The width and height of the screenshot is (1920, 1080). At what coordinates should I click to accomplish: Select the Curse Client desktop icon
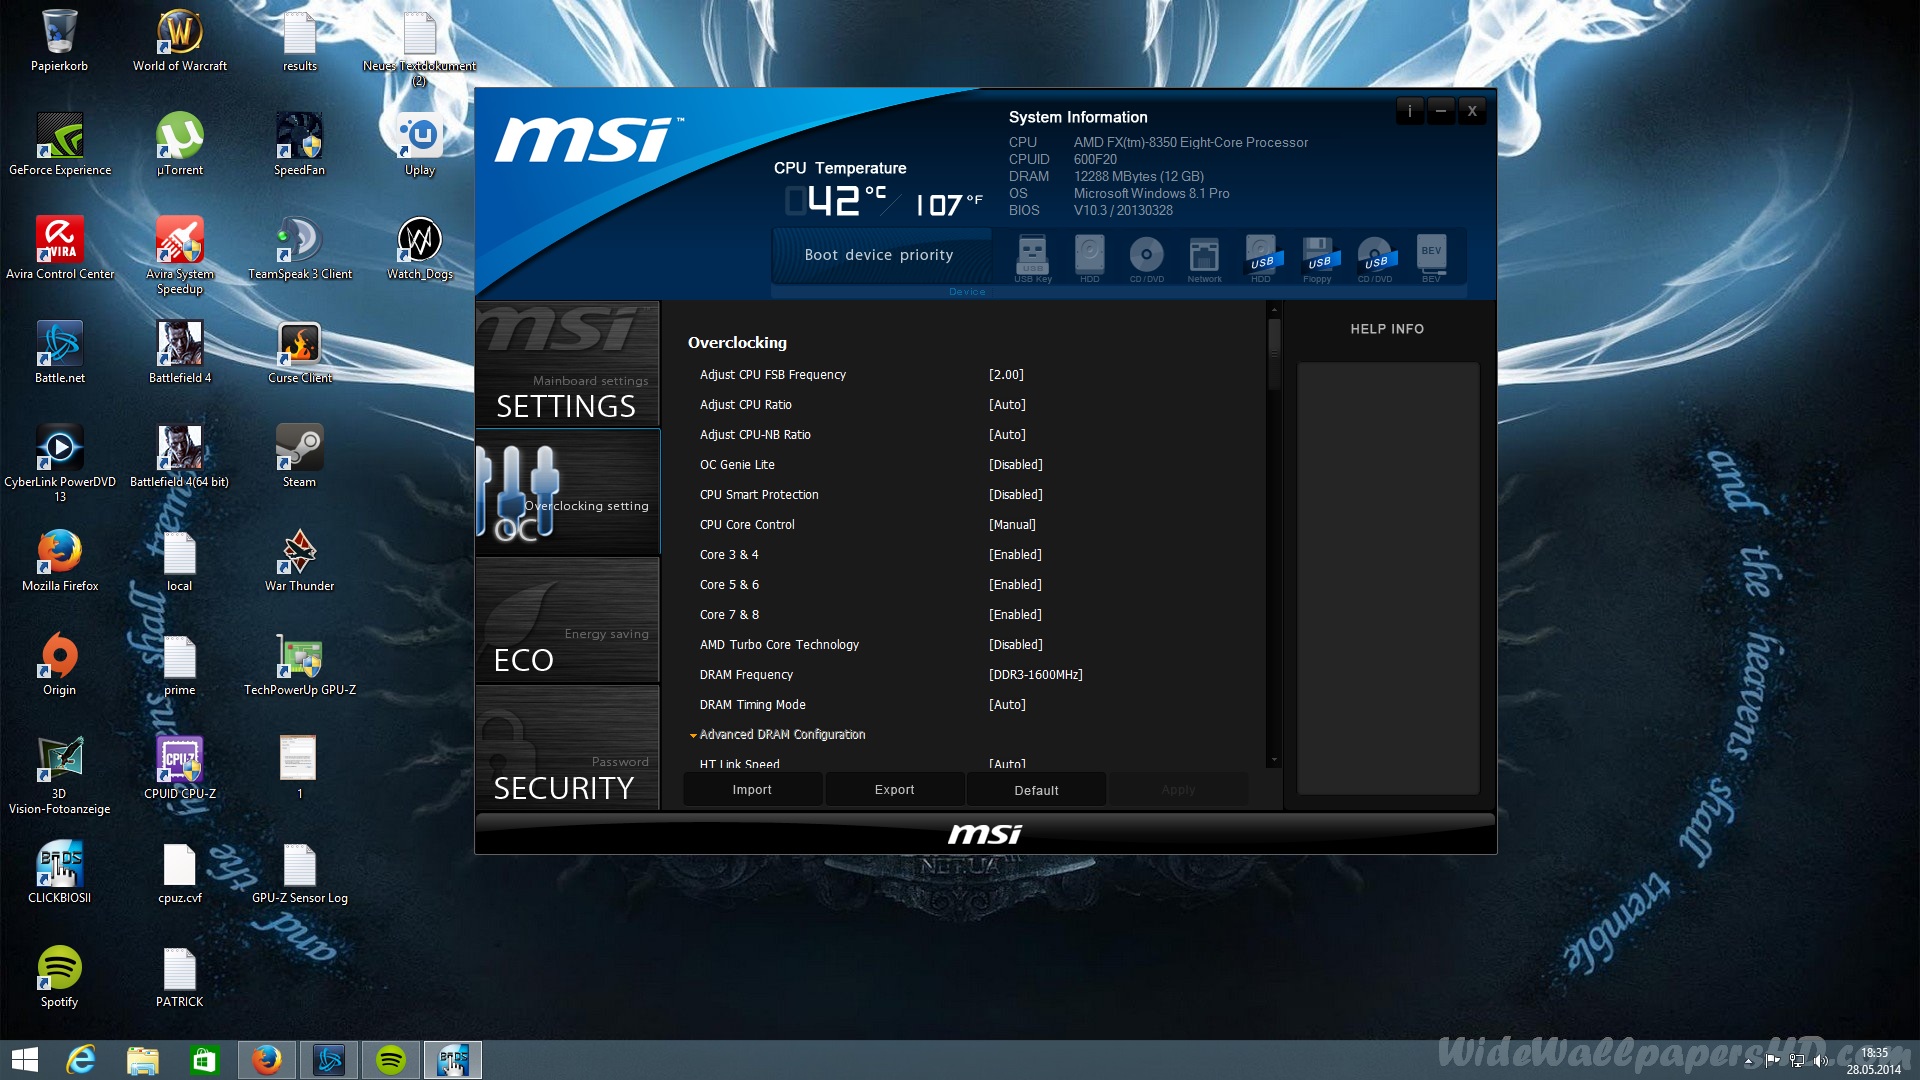click(300, 353)
